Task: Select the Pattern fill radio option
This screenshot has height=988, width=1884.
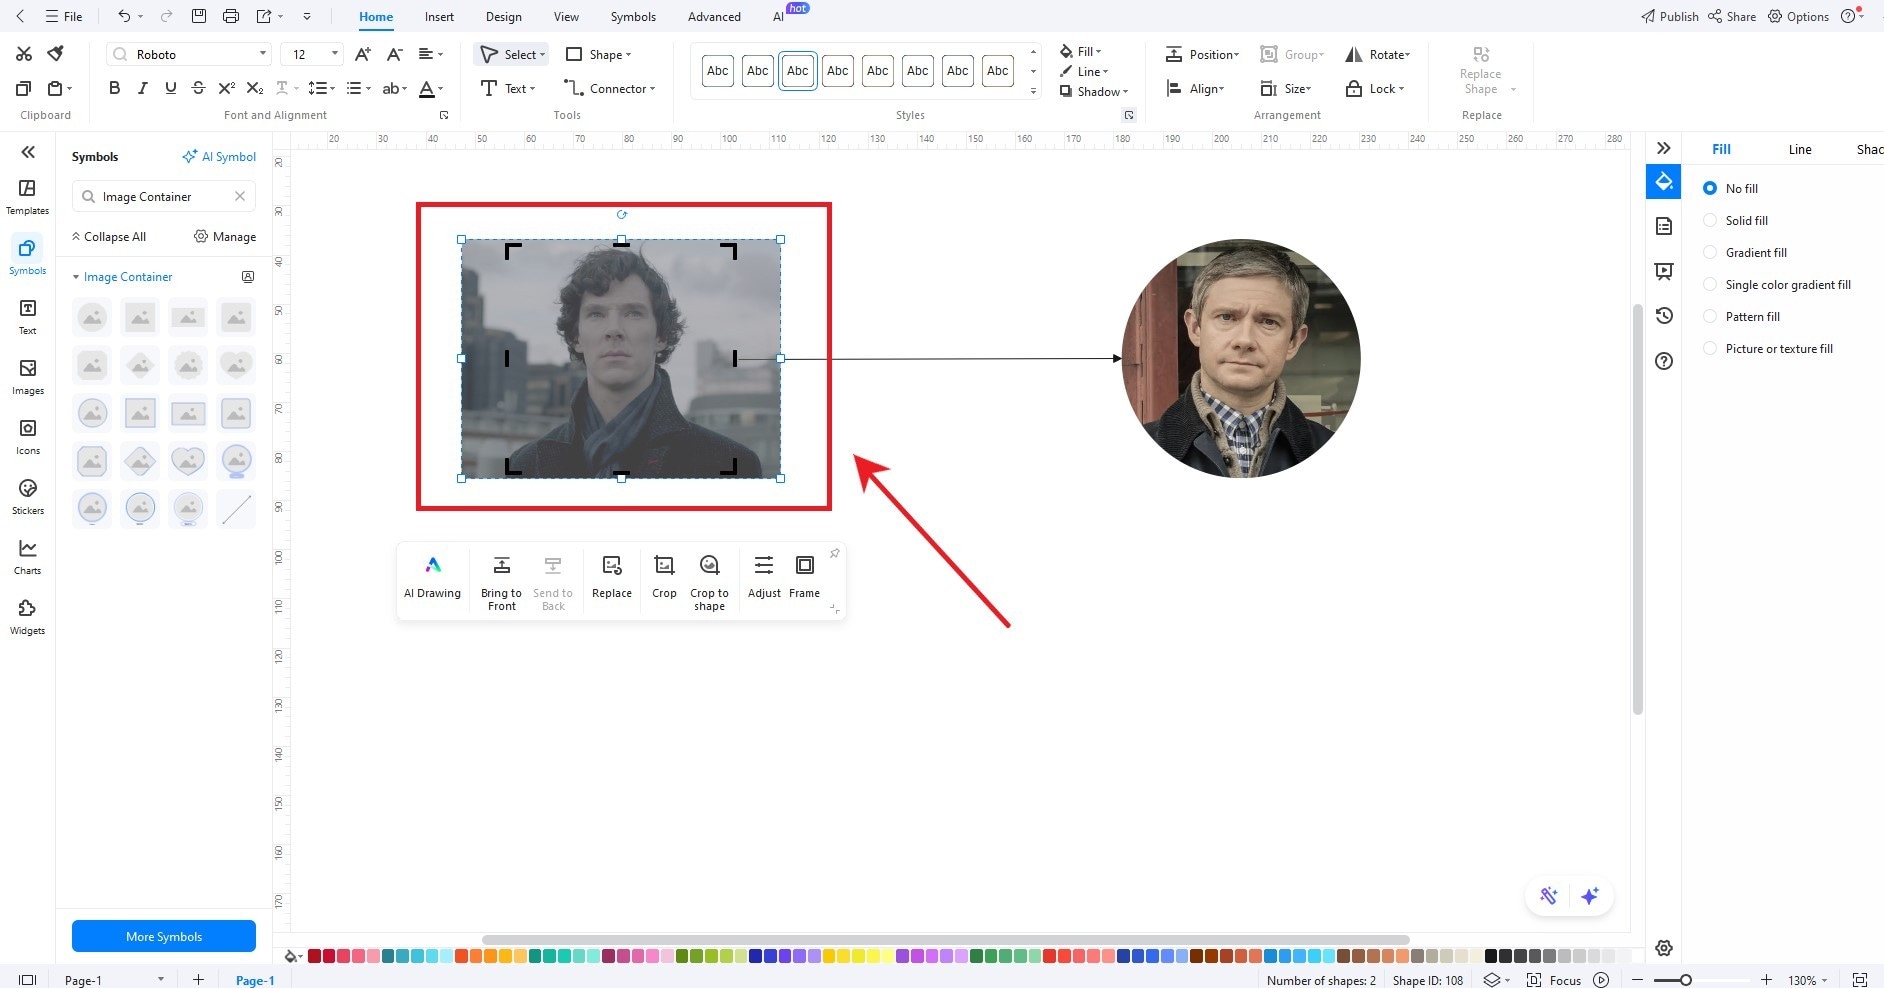Action: point(1710,316)
